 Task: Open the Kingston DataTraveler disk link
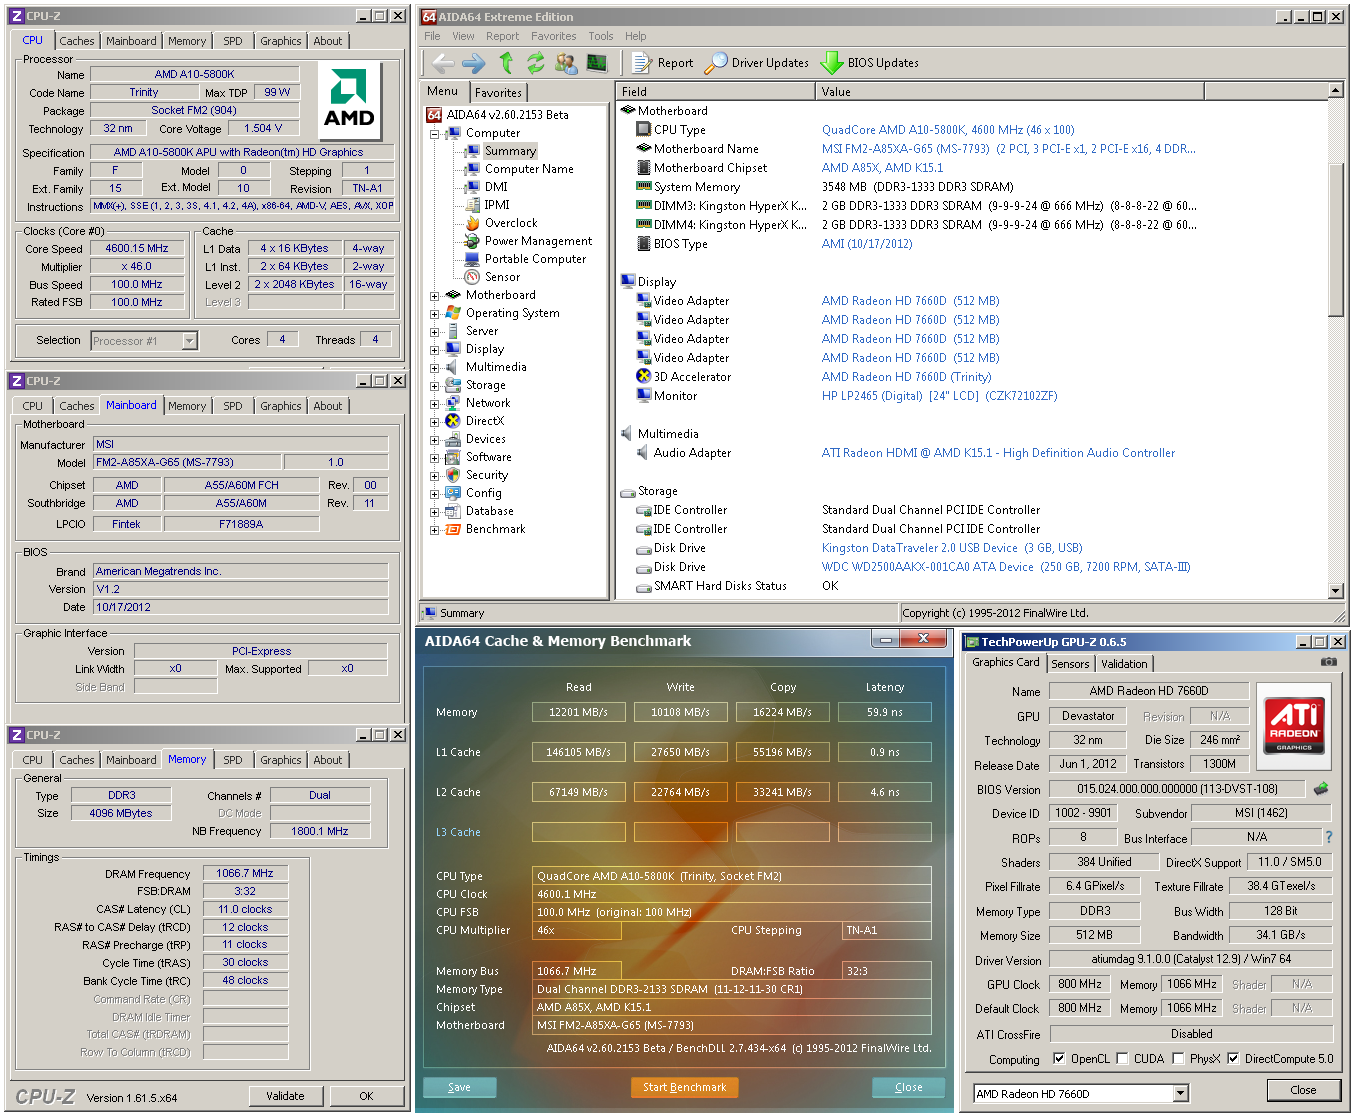pos(952,548)
